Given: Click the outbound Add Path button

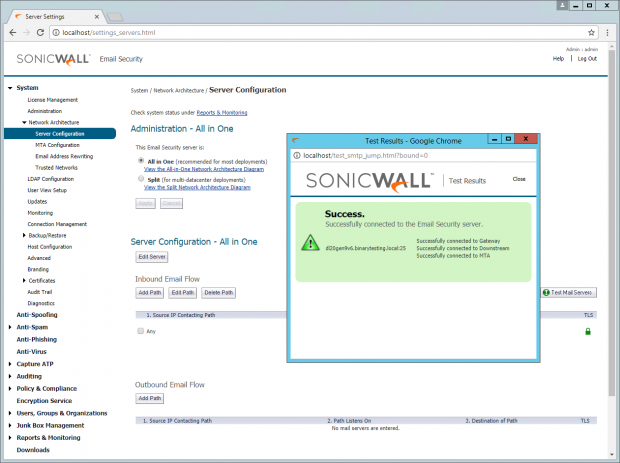Looking at the screenshot, I should (149, 399).
